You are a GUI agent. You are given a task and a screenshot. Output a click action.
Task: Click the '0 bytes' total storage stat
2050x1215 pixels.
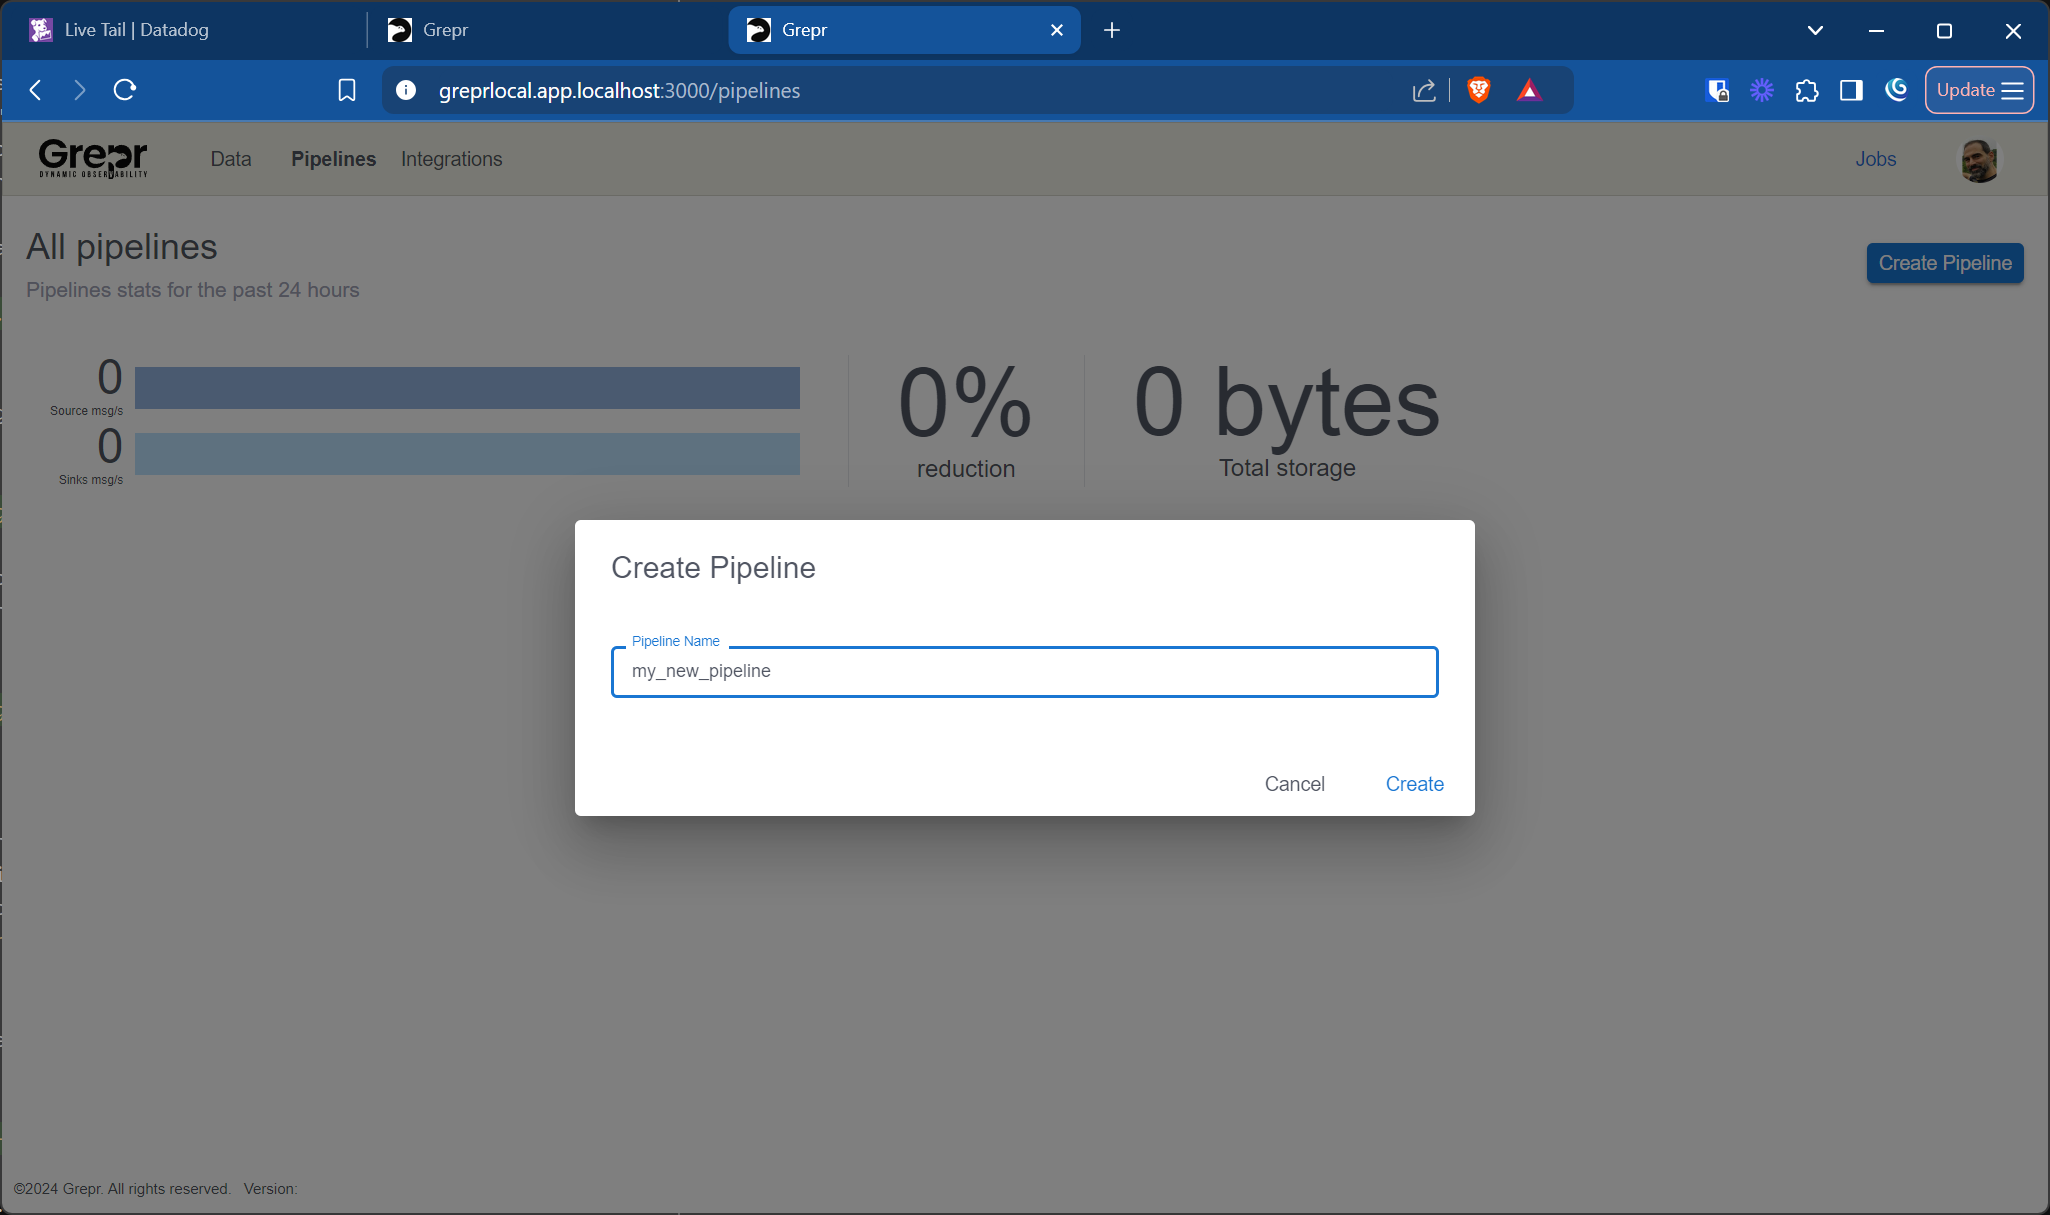[x=1287, y=420]
